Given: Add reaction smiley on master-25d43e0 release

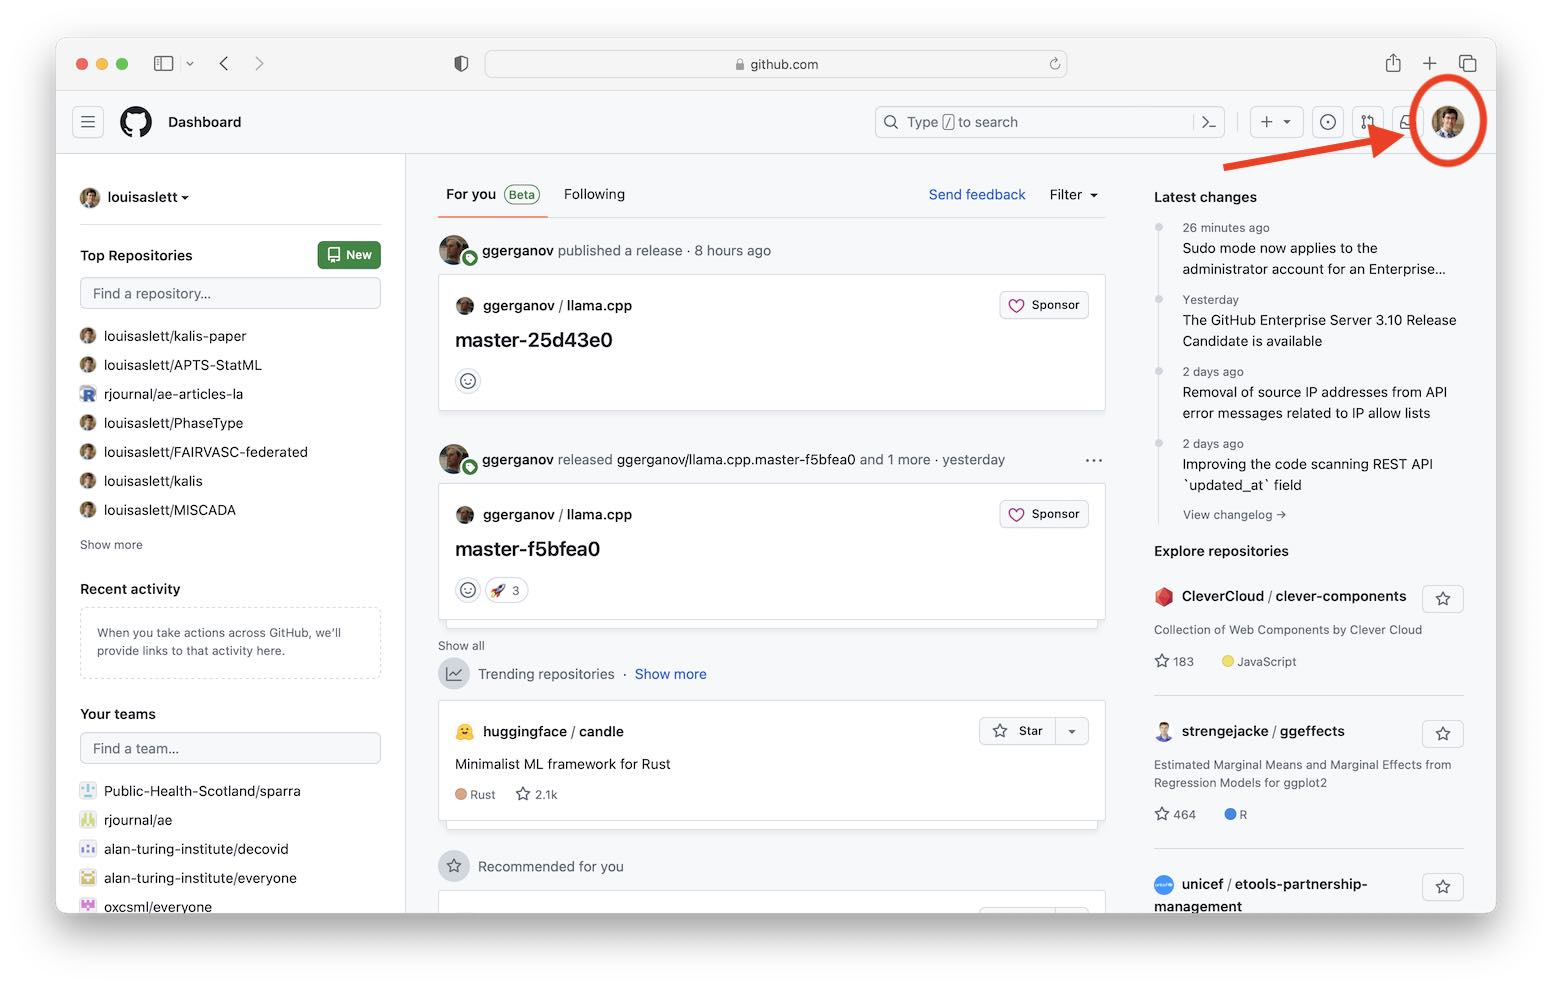Looking at the screenshot, I should tap(467, 381).
